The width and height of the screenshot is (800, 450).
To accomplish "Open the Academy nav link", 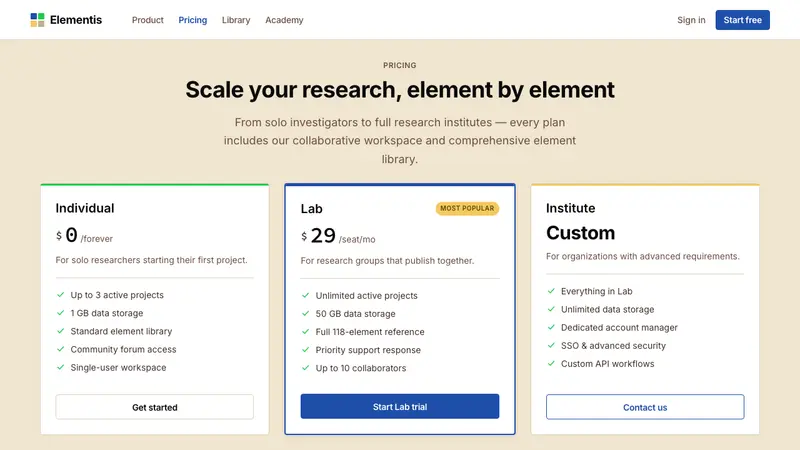I will click(284, 20).
